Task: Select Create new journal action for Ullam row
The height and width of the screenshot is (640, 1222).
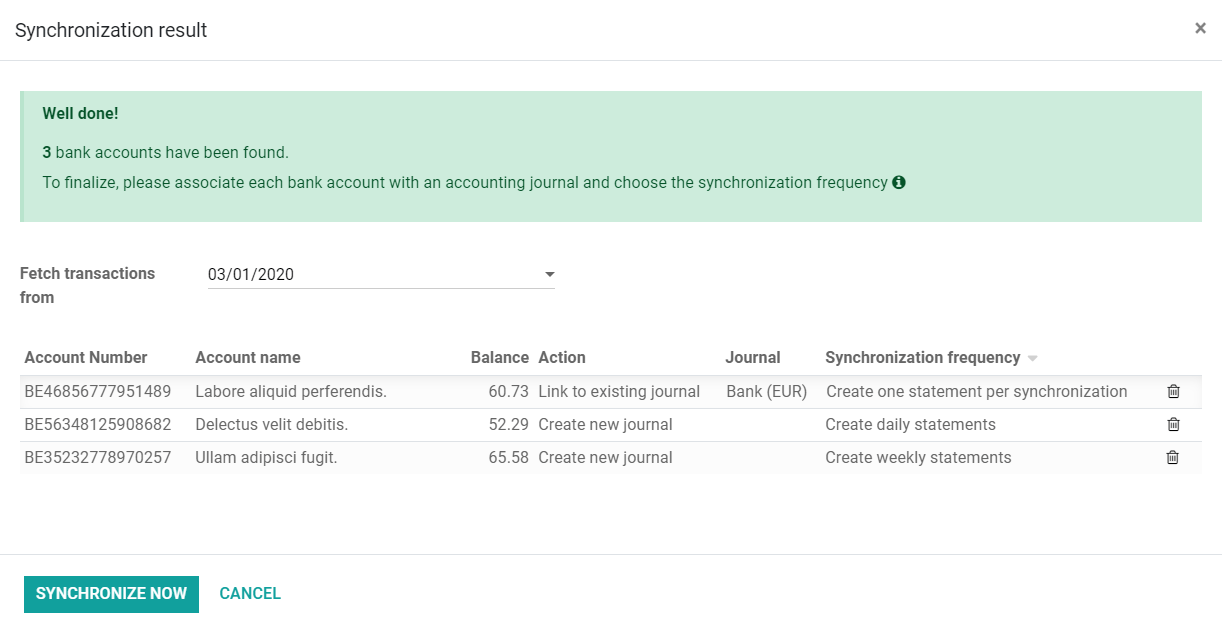Action: click(x=605, y=457)
